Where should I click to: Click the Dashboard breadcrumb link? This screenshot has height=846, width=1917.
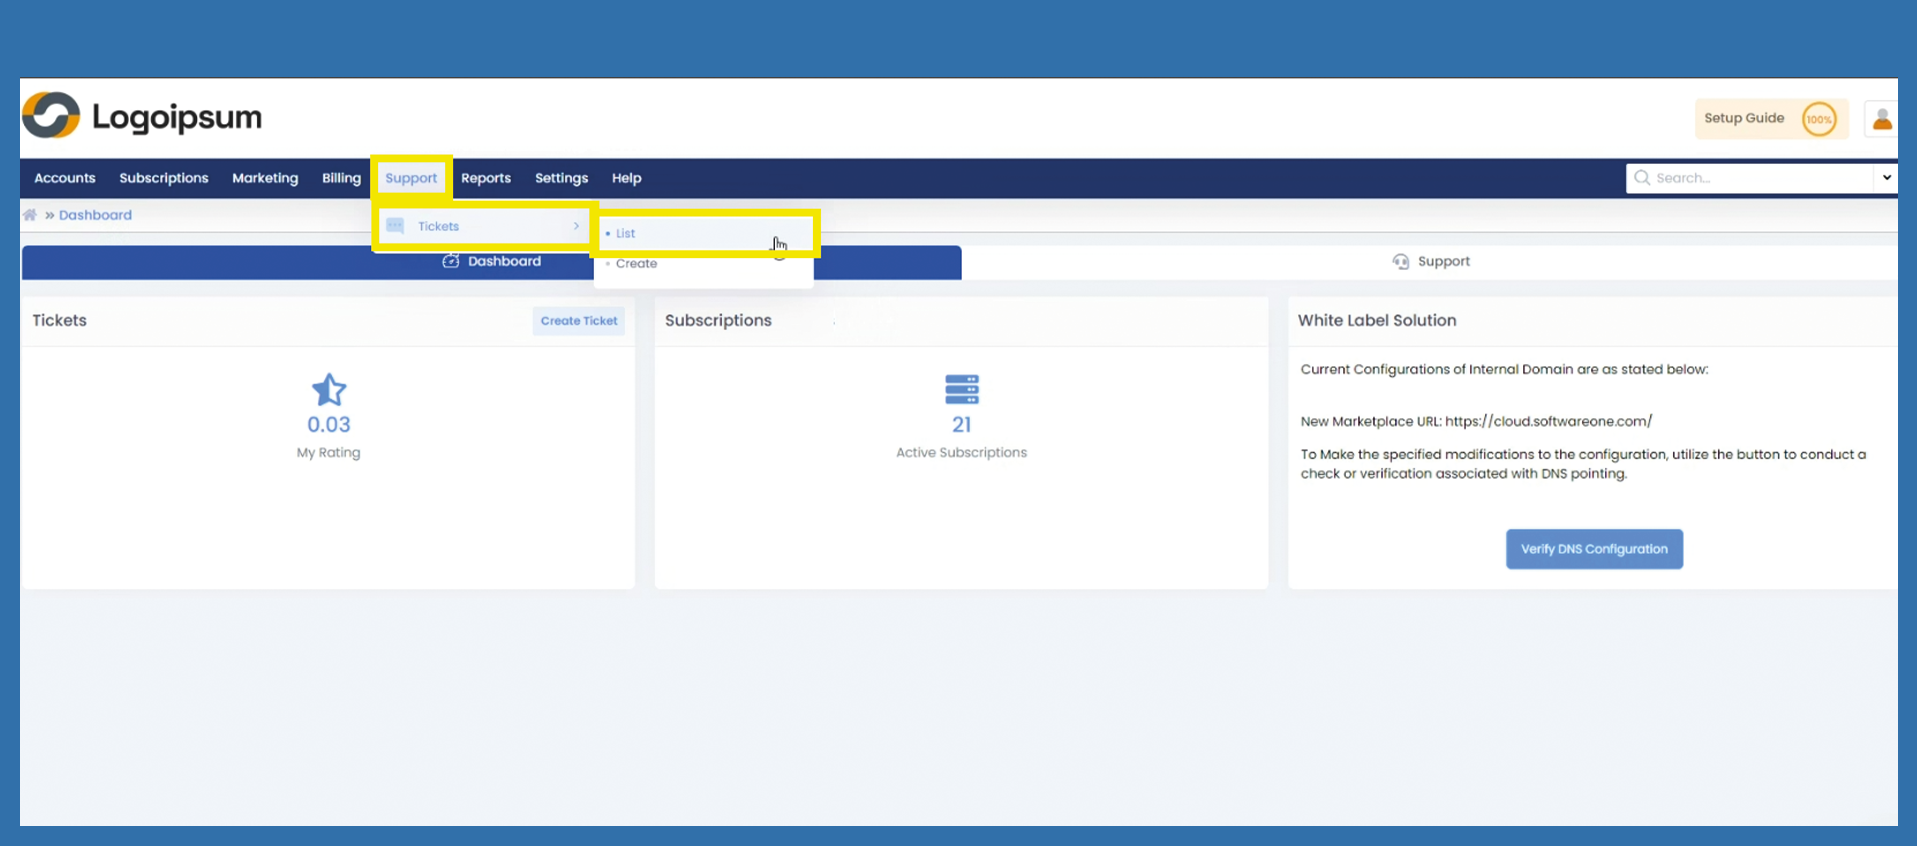click(95, 215)
